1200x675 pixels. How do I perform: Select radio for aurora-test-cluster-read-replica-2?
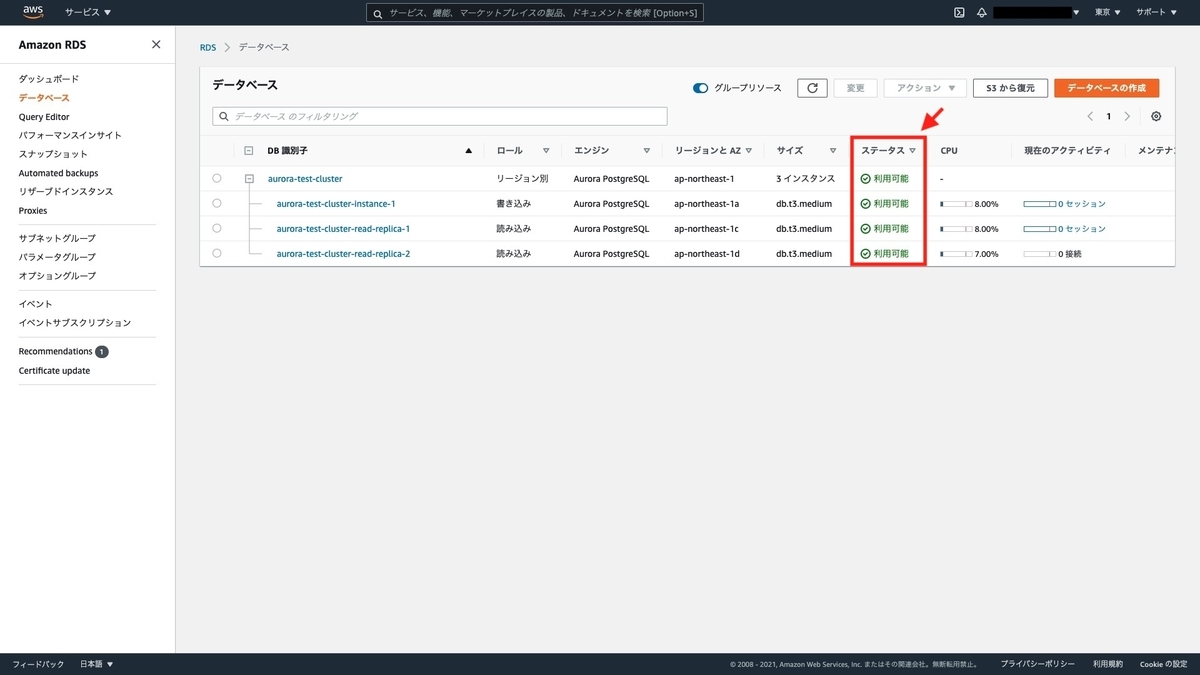click(217, 253)
